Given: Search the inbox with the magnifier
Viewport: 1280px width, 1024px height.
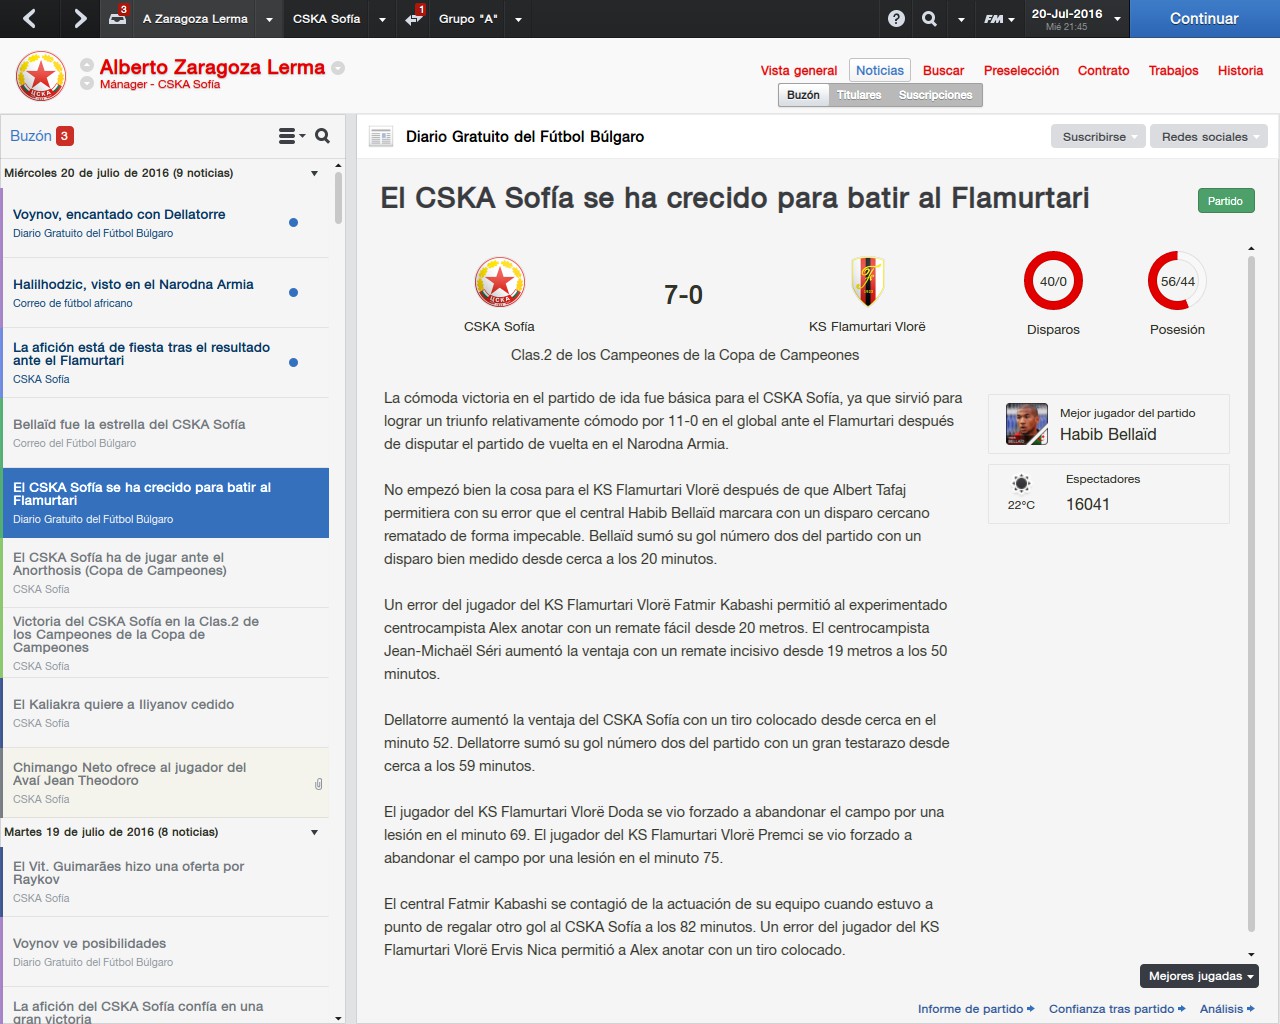Looking at the screenshot, I should [322, 136].
